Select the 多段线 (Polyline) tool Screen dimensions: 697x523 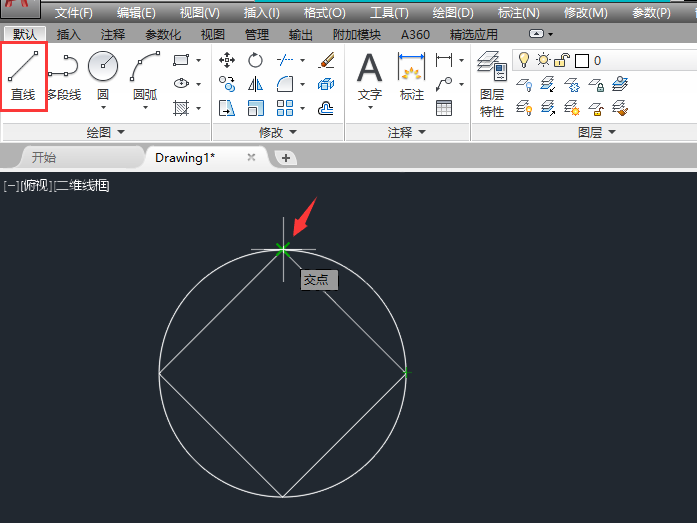[x=62, y=76]
